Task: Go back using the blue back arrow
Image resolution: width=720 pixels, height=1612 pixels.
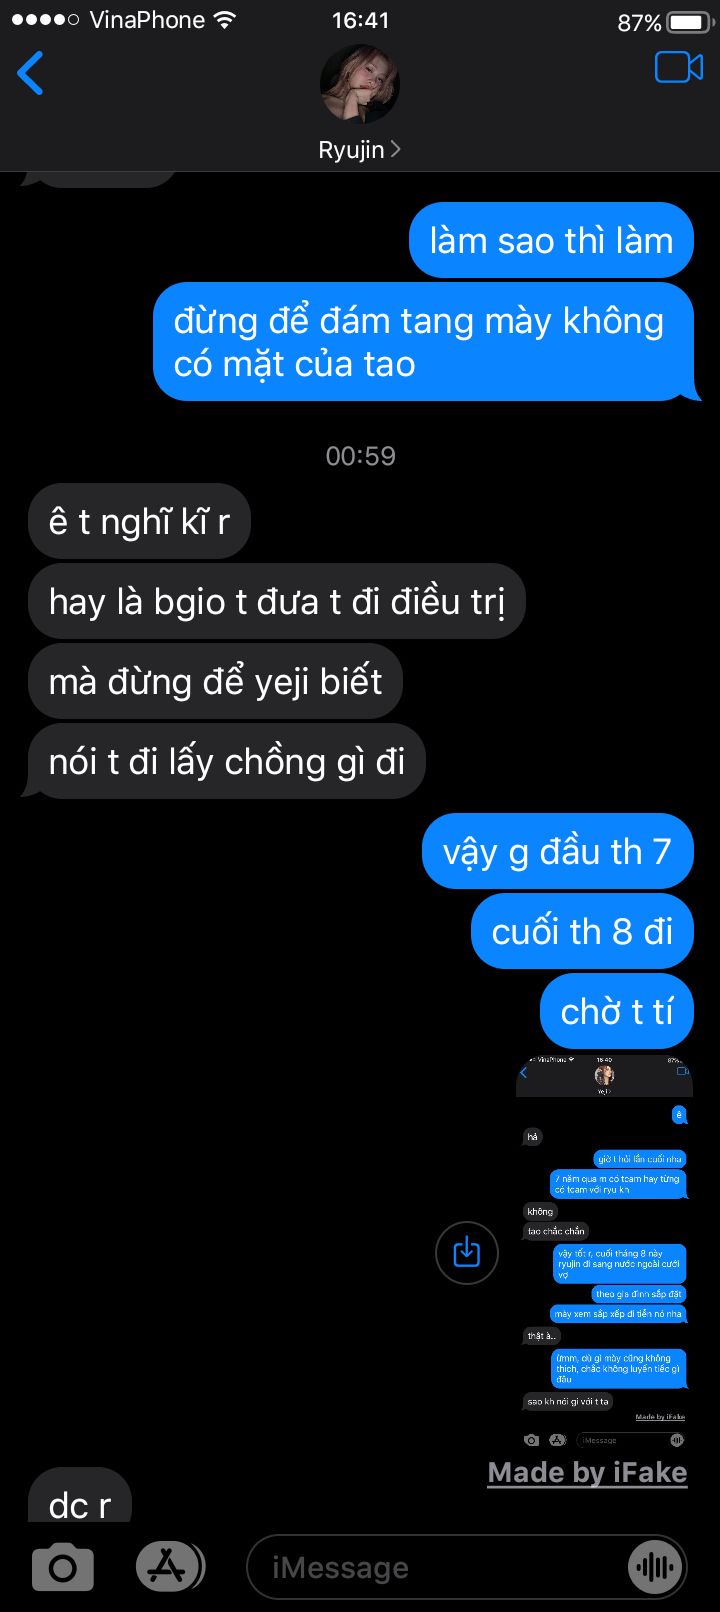Action: point(31,73)
